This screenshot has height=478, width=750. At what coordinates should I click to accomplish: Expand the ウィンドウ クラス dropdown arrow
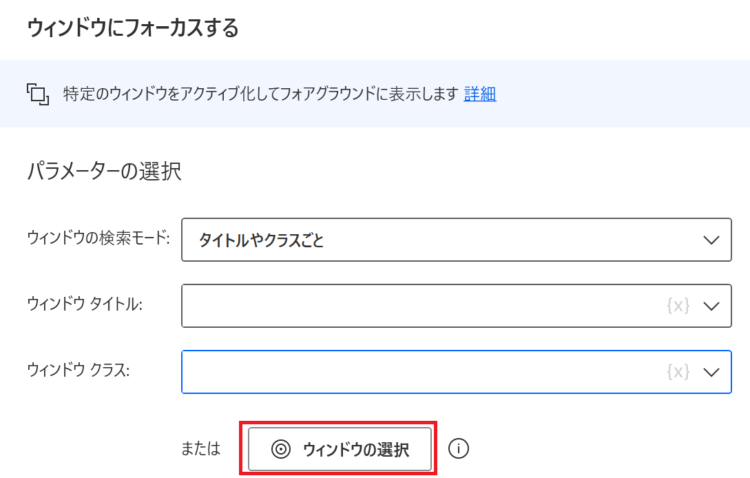[x=711, y=372]
